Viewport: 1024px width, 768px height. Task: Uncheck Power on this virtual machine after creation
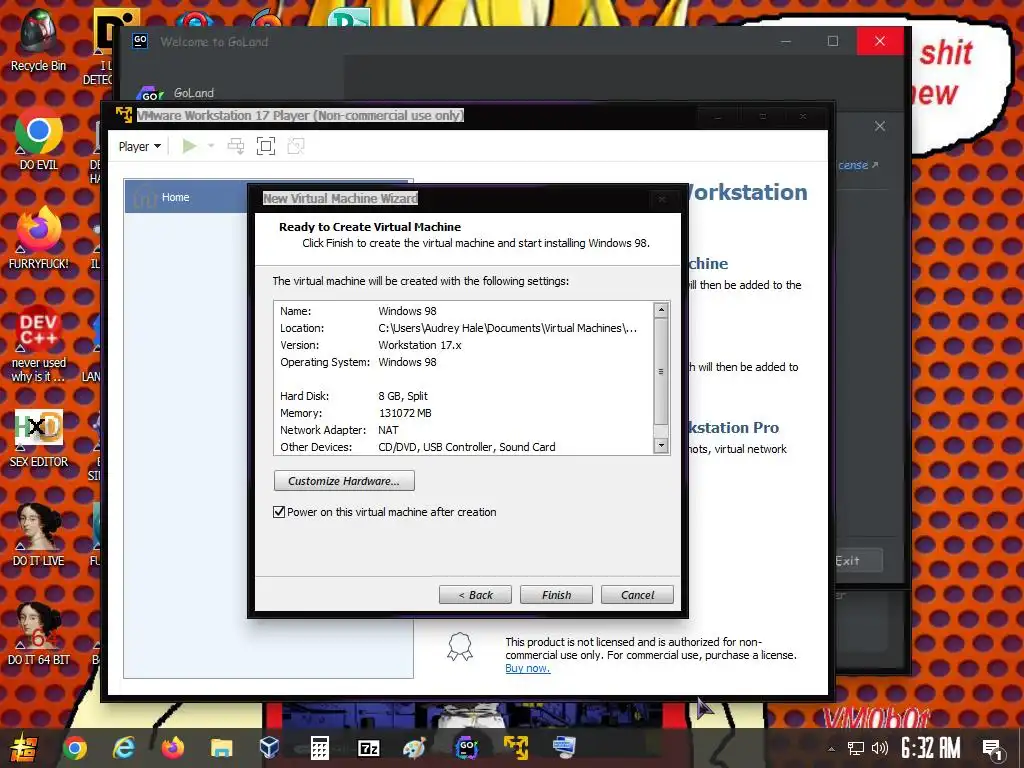tap(279, 512)
